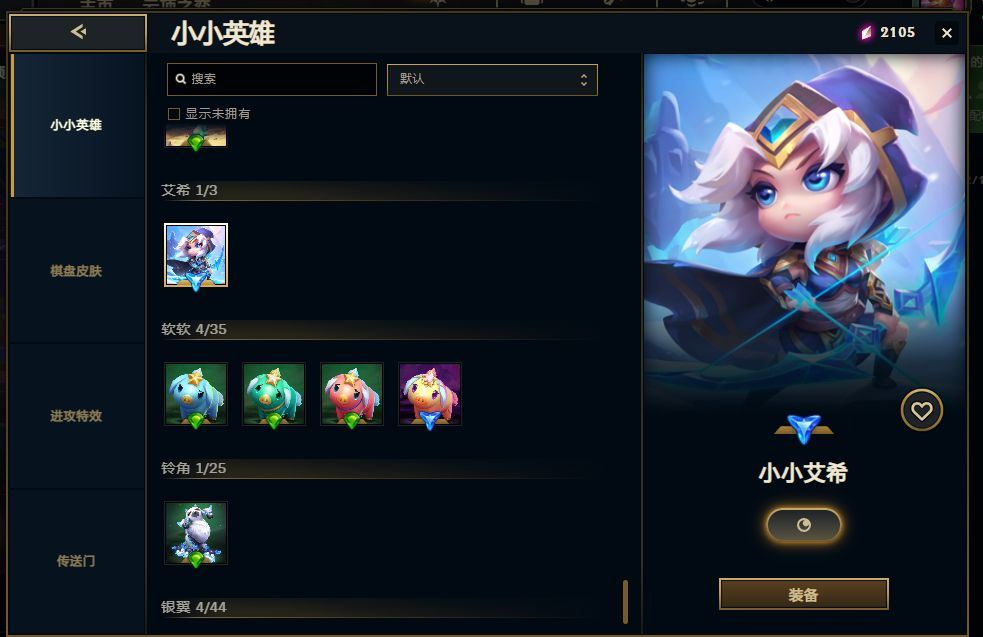983x637 pixels.
Task: Click the back arrow icon
Action: coord(78,31)
